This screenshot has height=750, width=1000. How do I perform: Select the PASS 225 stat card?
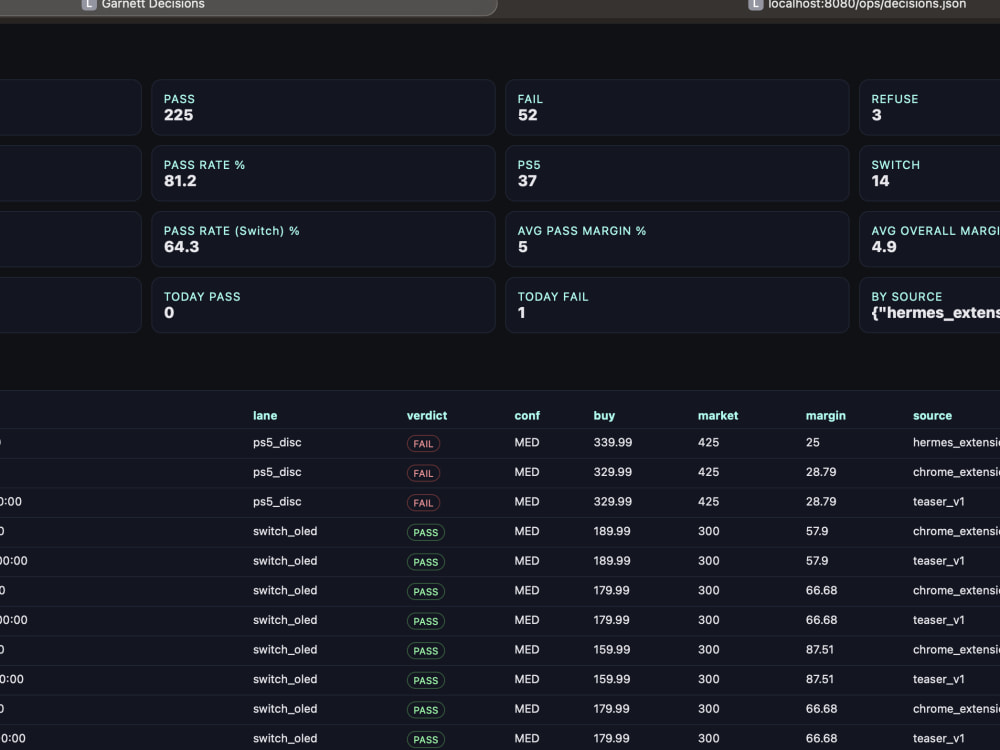[x=323, y=107]
